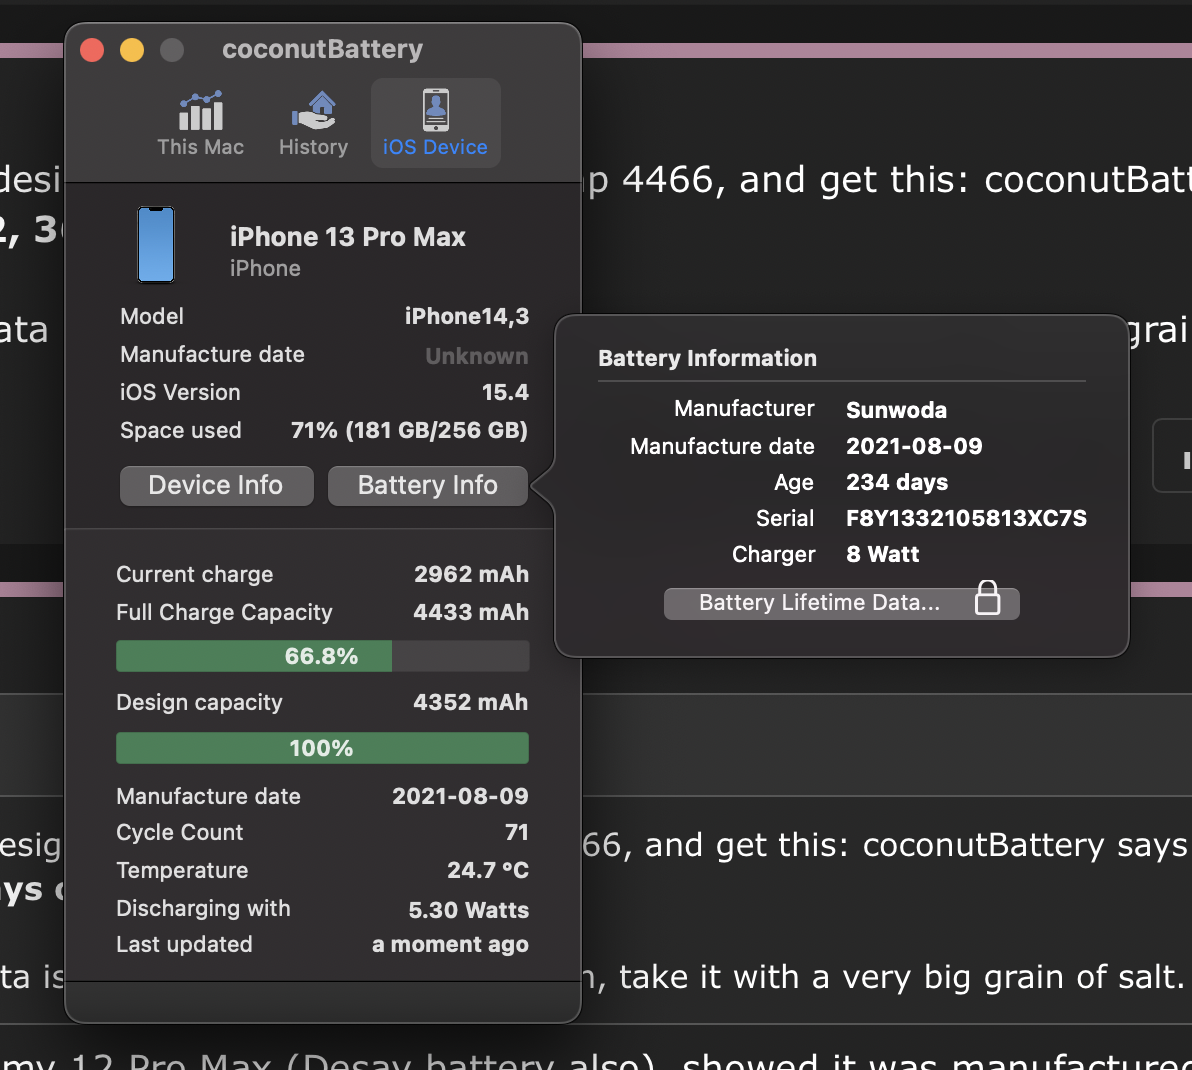Click the Discharging with 5.30 Watts value
The width and height of the screenshot is (1192, 1070).
click(x=468, y=910)
